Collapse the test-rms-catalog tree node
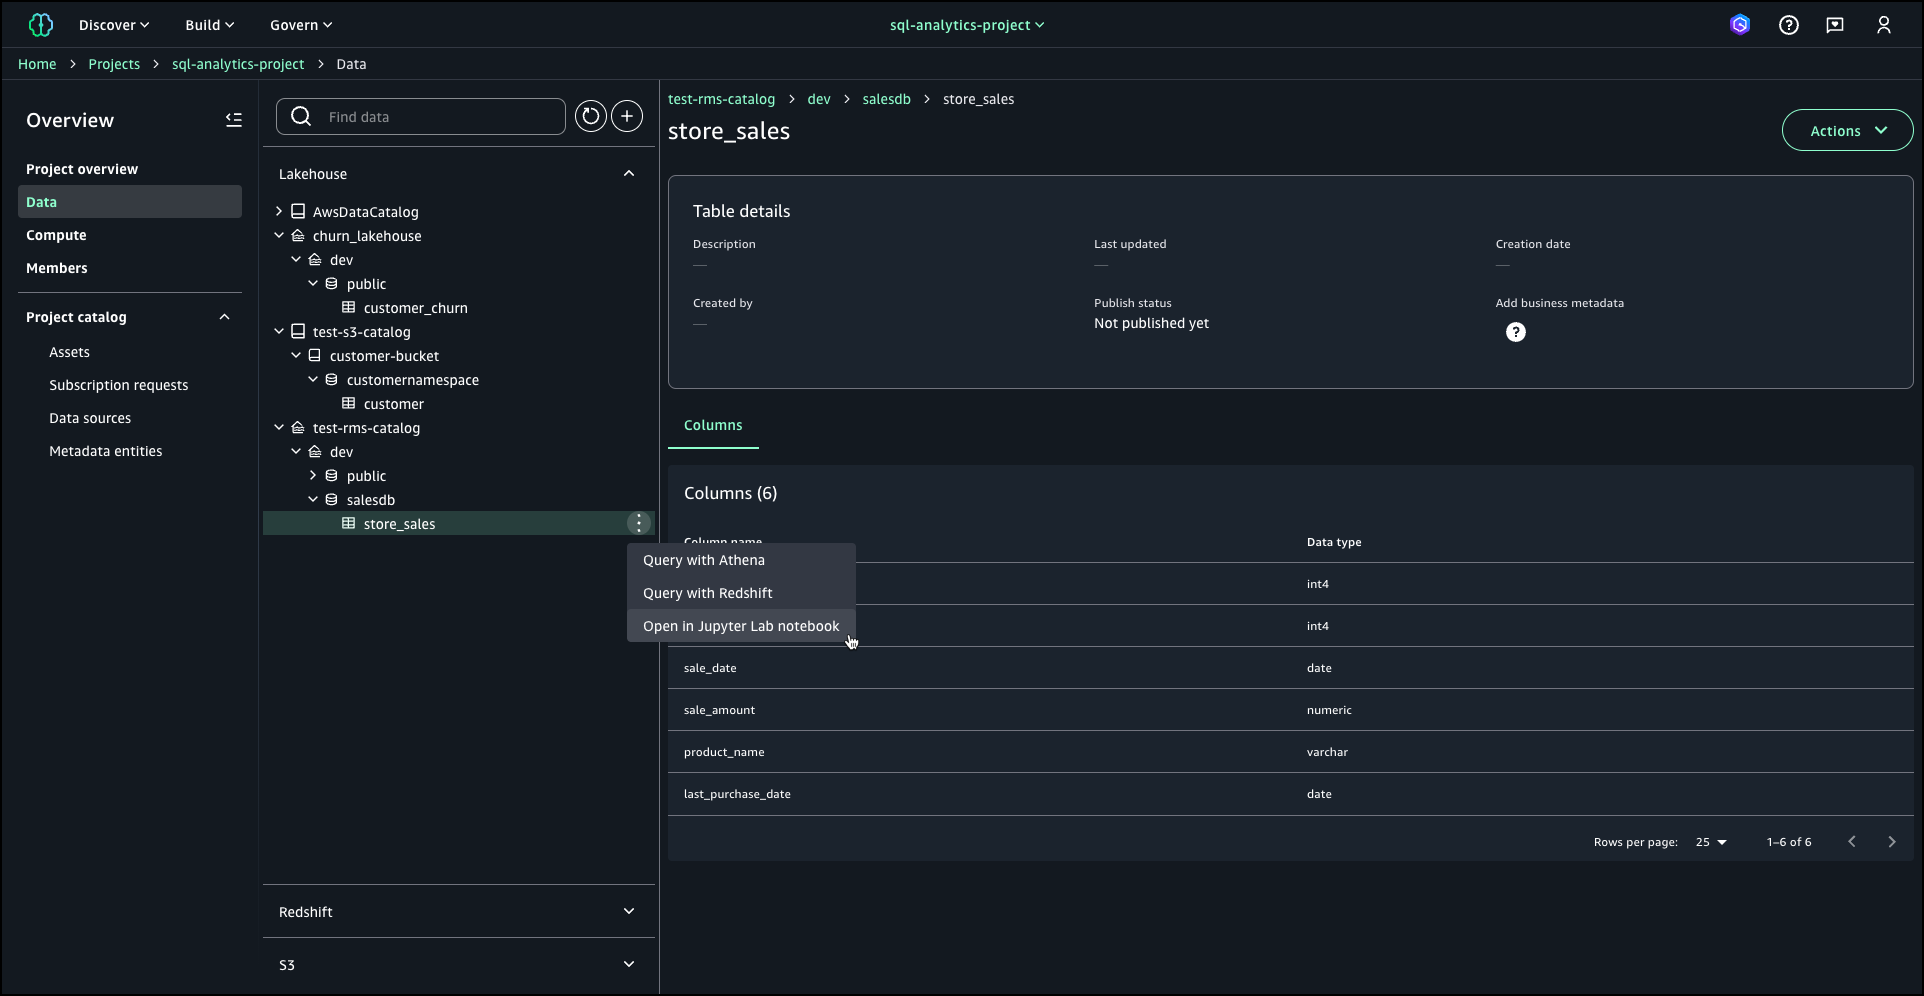 point(279,428)
